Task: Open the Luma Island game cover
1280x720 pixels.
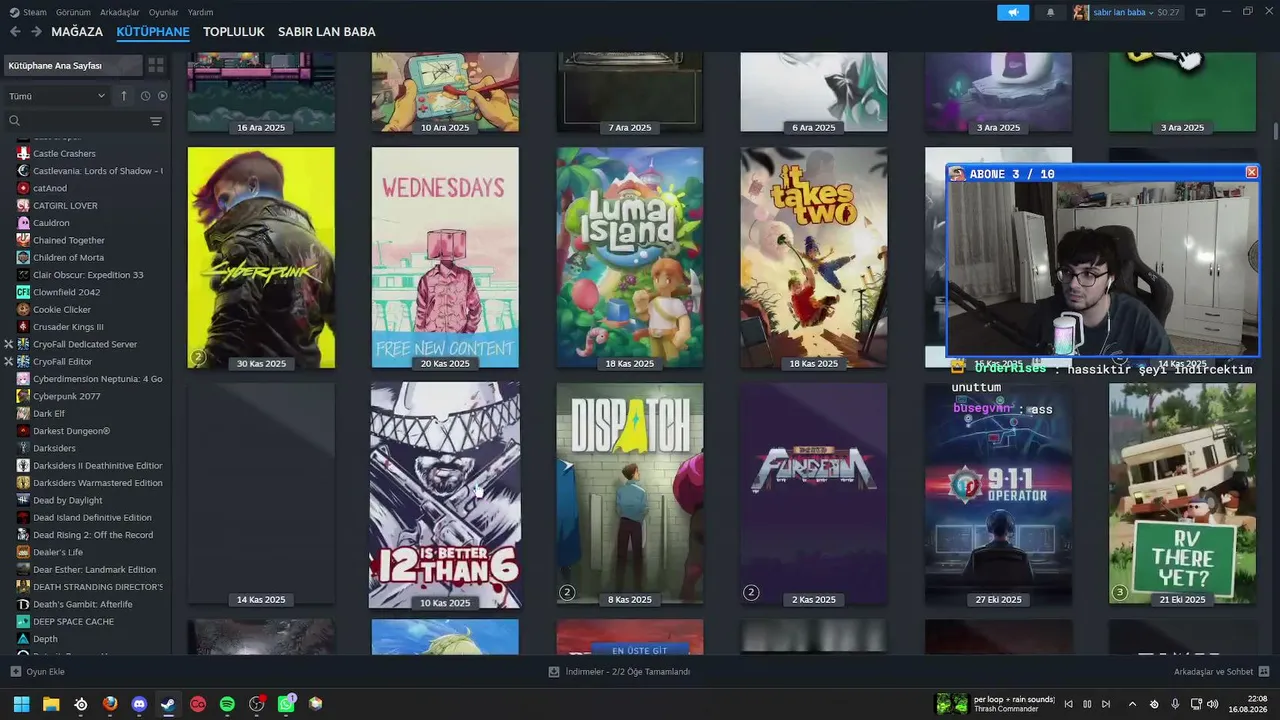Action: 630,258
